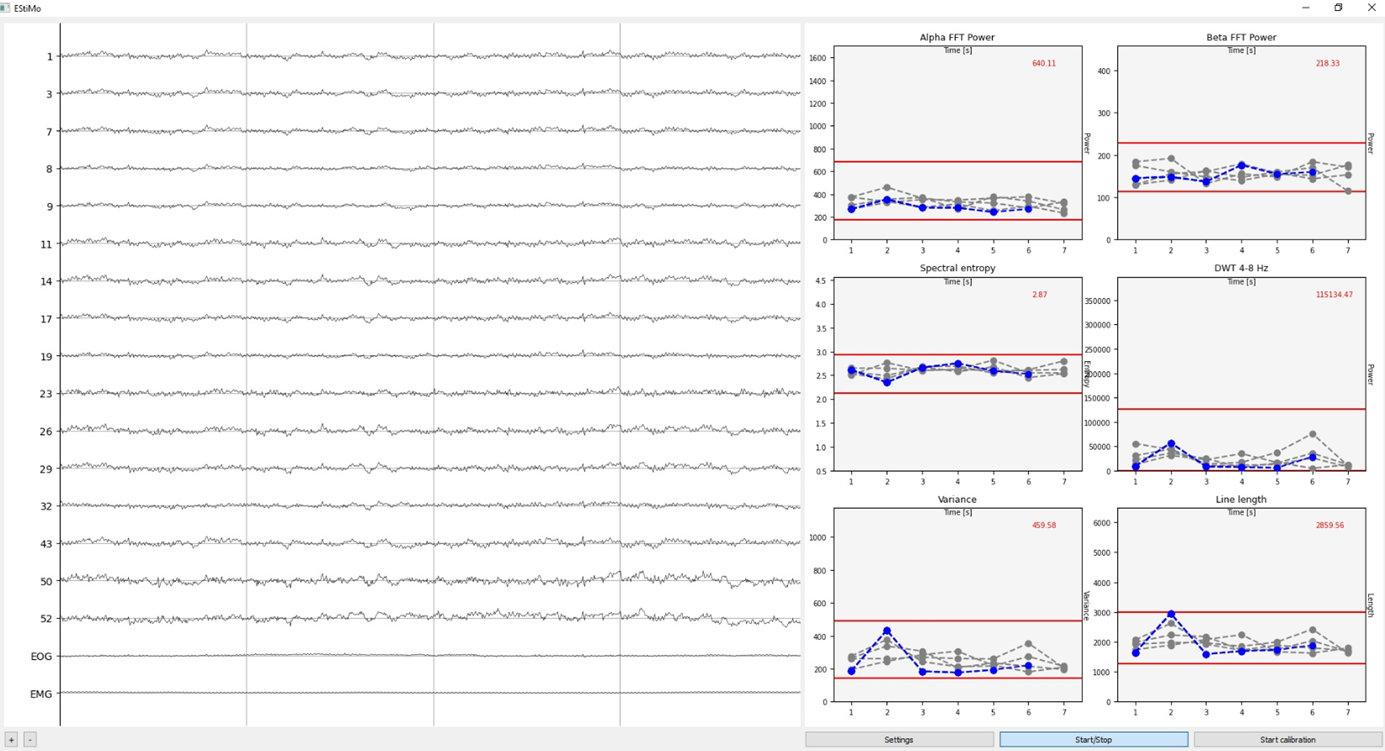Click the Line length plot title

point(1241,499)
